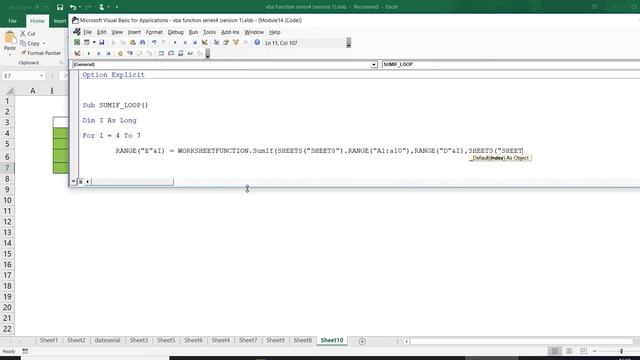Click Insert UserForm icon in VBA toolbar

(x=87, y=42)
